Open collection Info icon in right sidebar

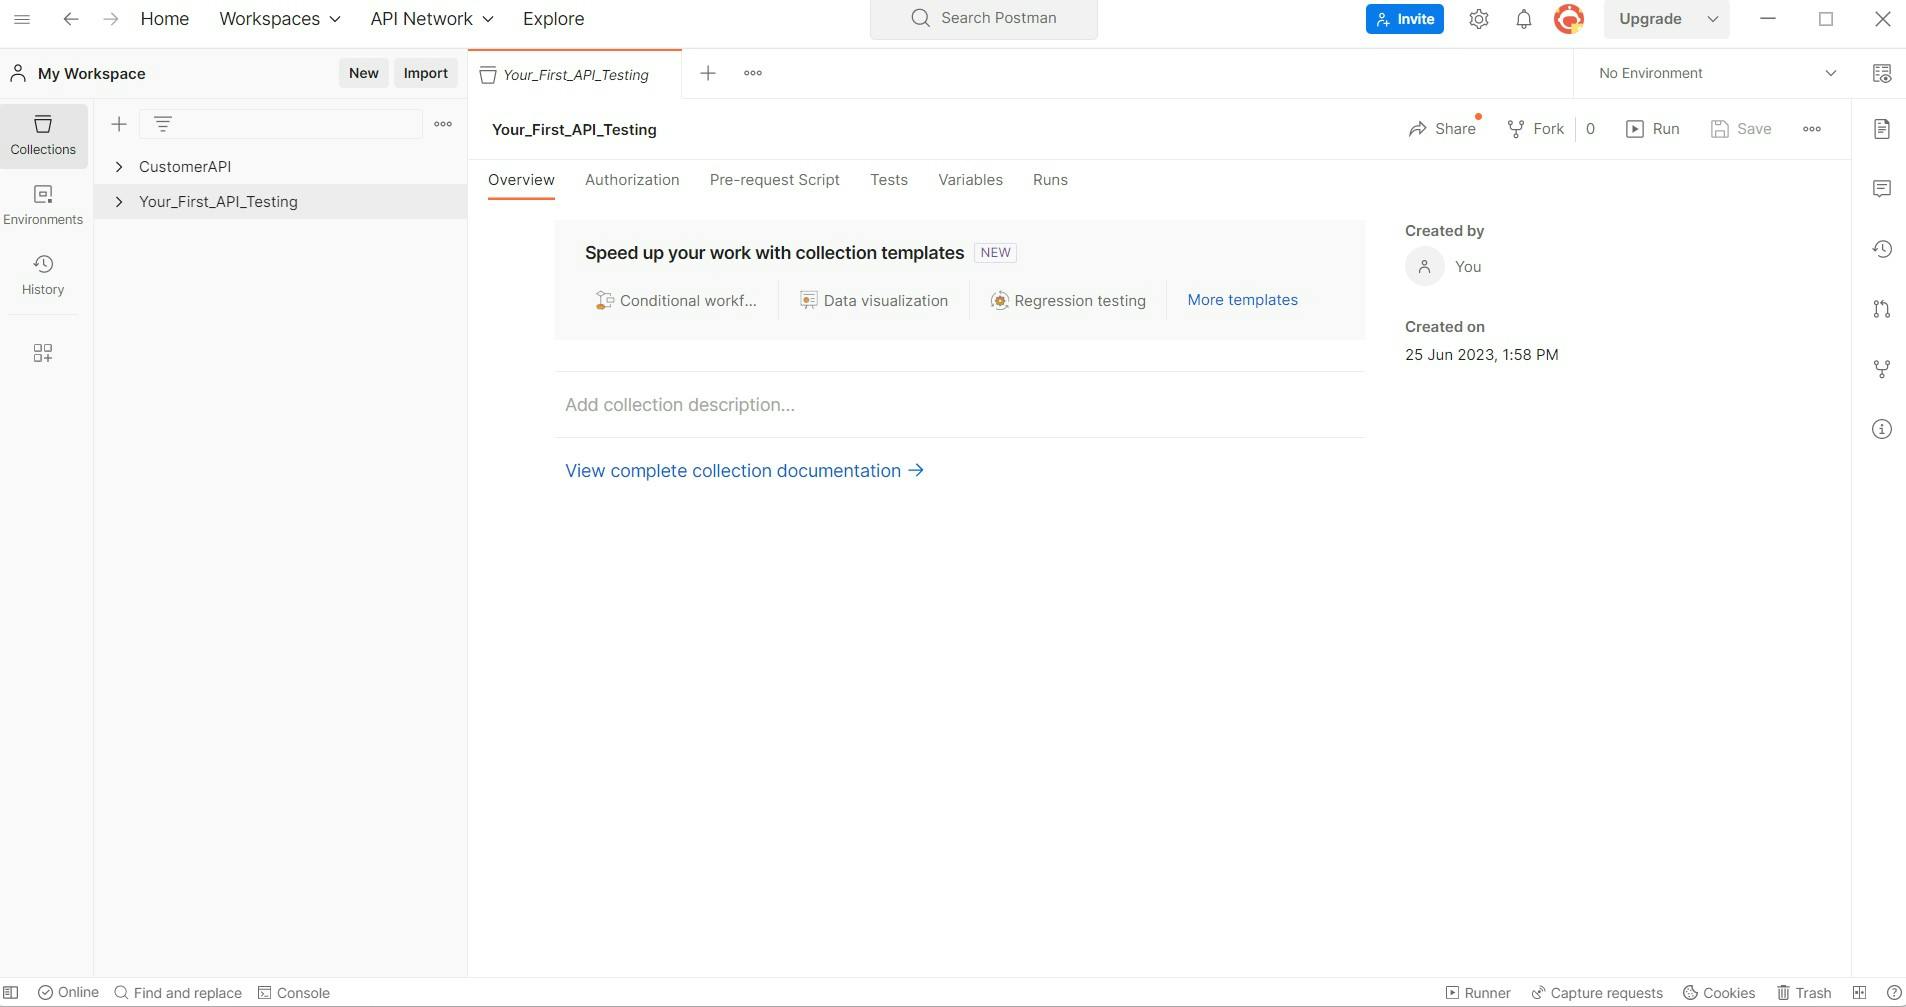1882,429
